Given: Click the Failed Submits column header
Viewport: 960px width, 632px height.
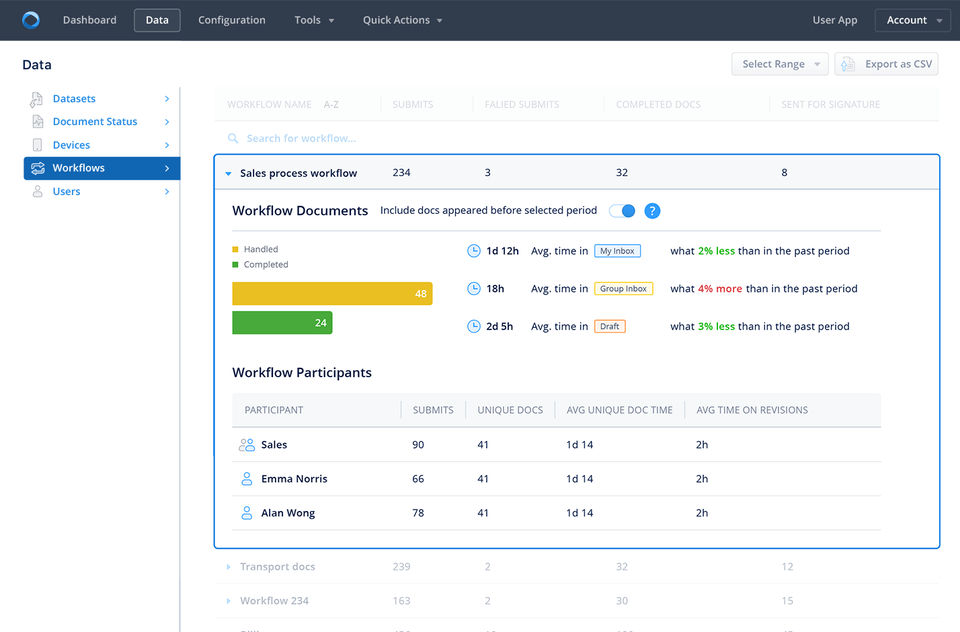Looking at the screenshot, I should tap(522, 105).
